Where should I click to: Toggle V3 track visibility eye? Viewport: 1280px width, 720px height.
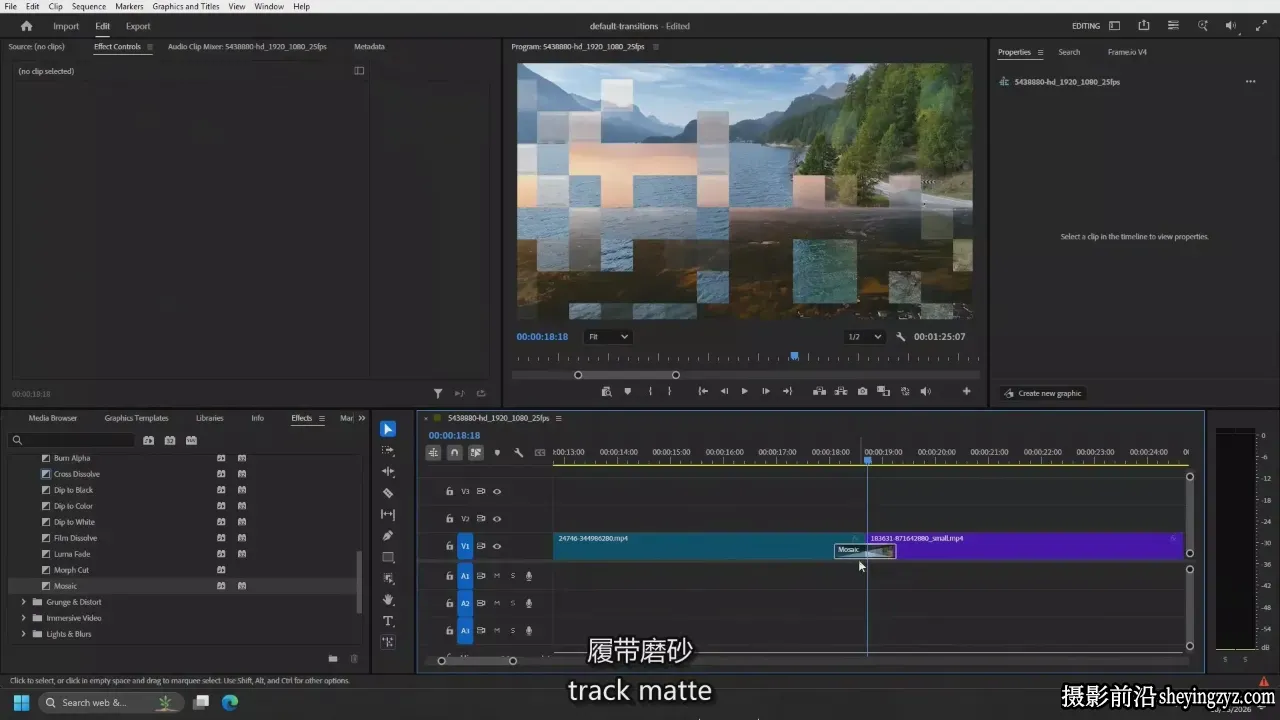497,492
